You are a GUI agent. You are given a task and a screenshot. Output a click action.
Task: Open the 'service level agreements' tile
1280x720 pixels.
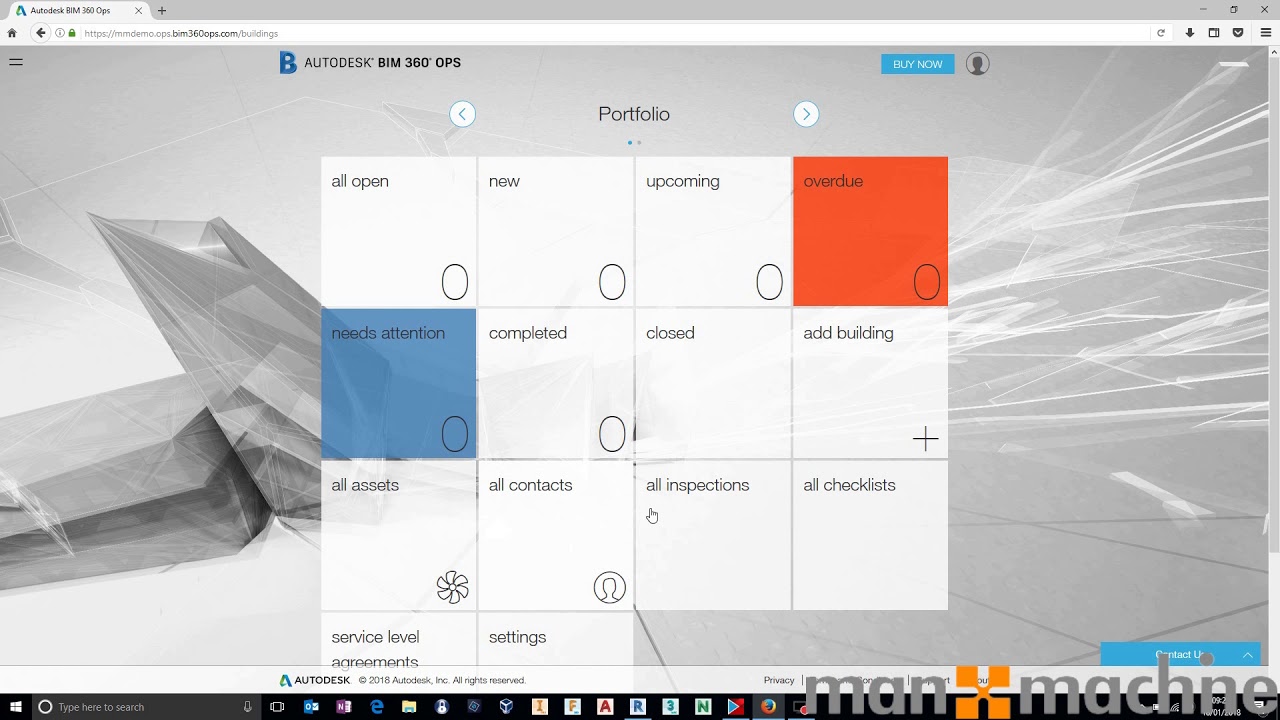pyautogui.click(x=398, y=639)
